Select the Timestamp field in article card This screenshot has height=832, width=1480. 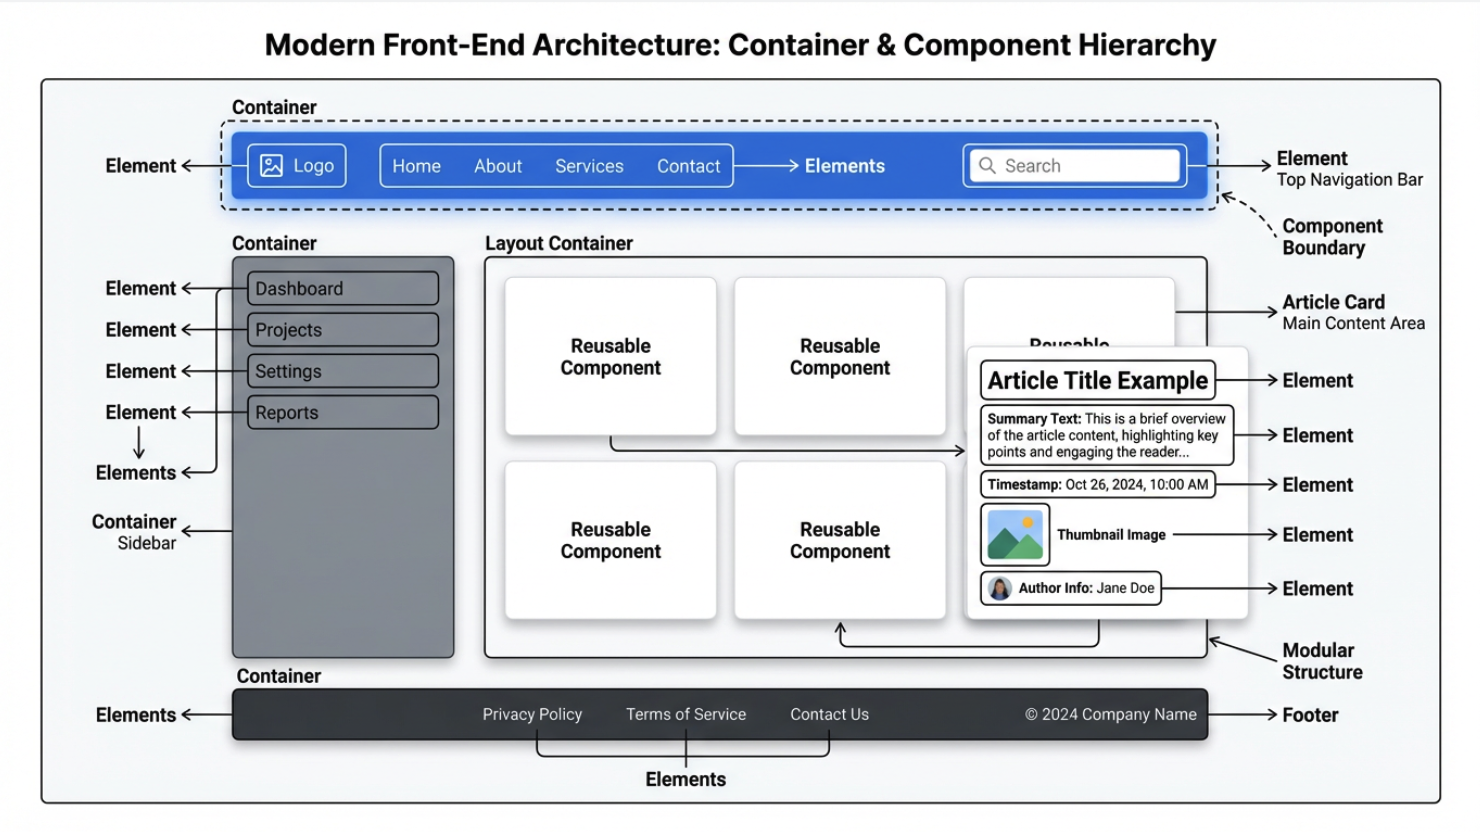[1097, 485]
